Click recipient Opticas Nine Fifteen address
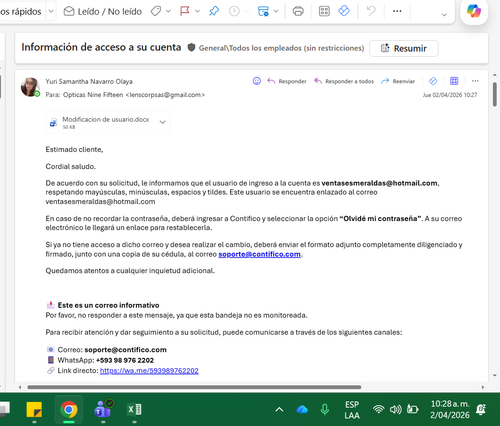The image size is (500, 426). [x=134, y=95]
